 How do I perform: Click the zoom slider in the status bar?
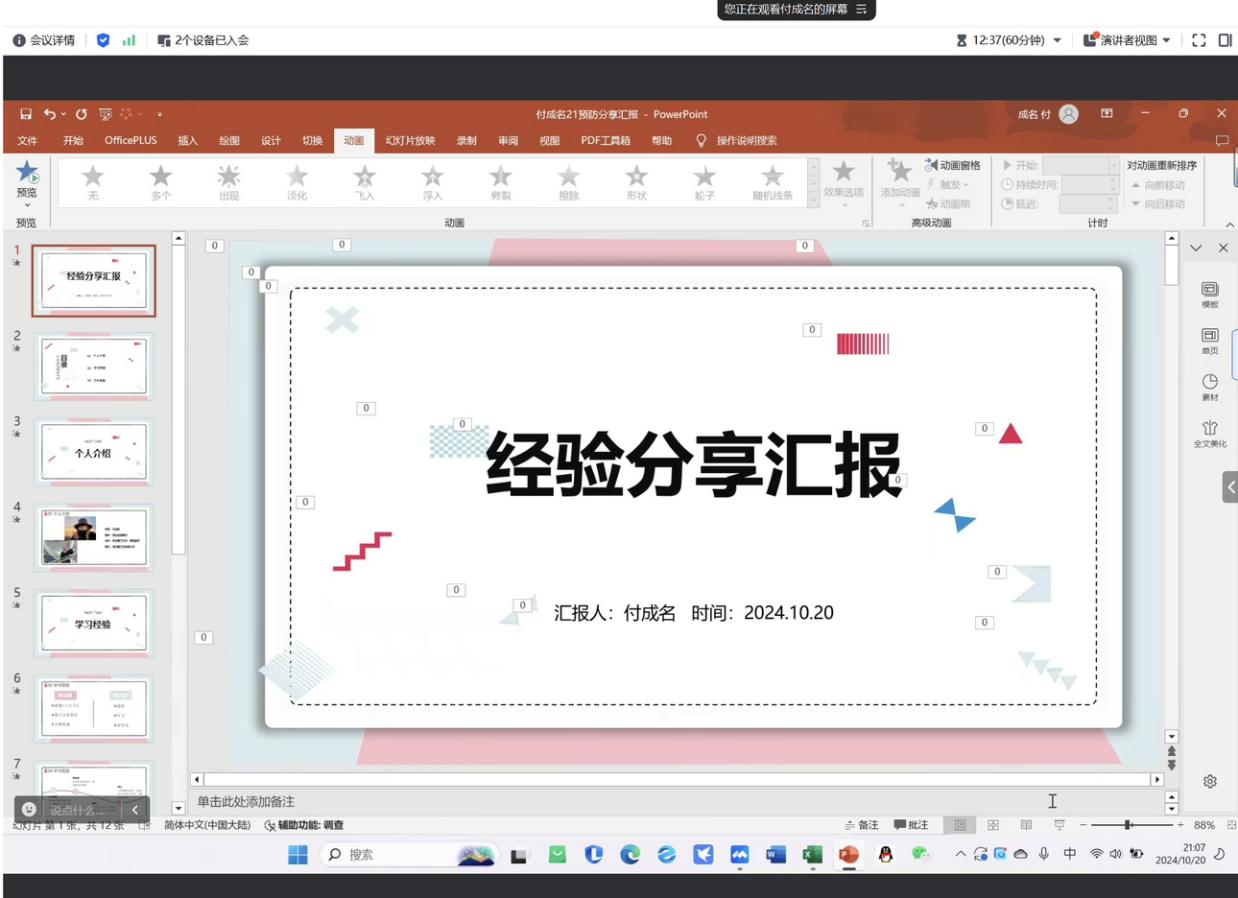pyautogui.click(x=1128, y=825)
